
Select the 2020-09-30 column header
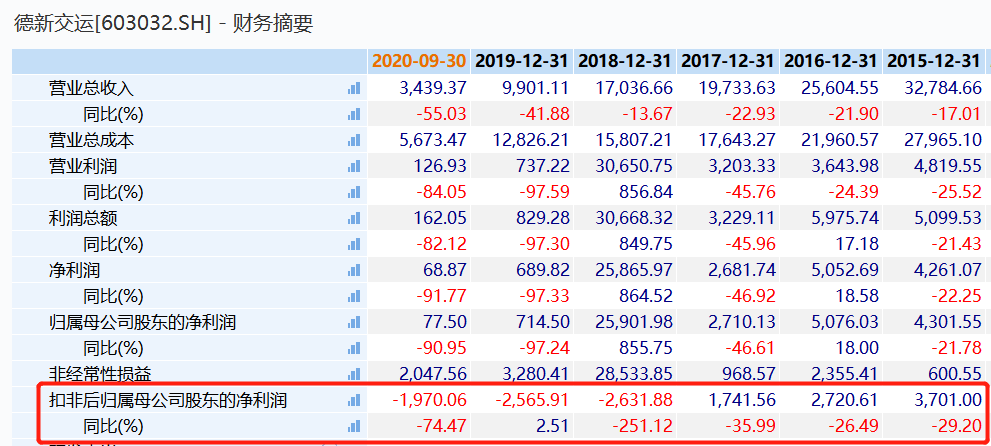419,61
